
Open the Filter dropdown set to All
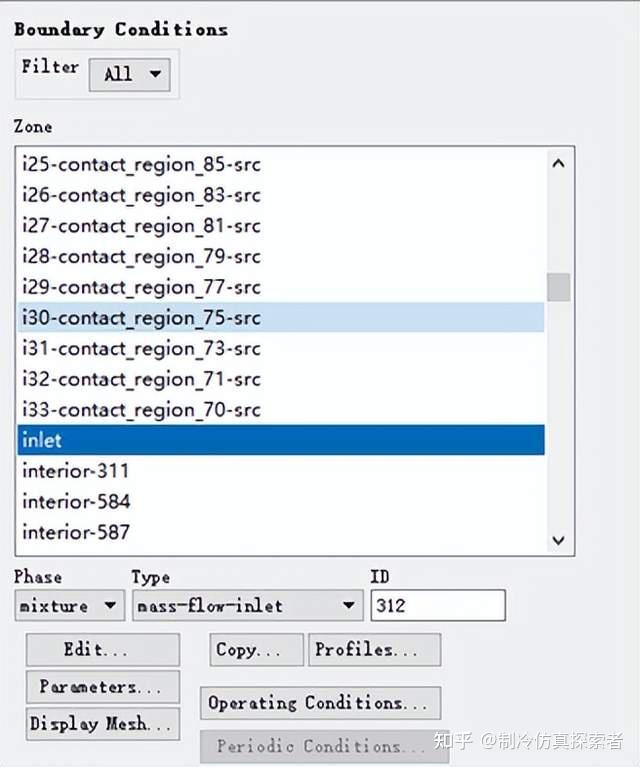(130, 74)
